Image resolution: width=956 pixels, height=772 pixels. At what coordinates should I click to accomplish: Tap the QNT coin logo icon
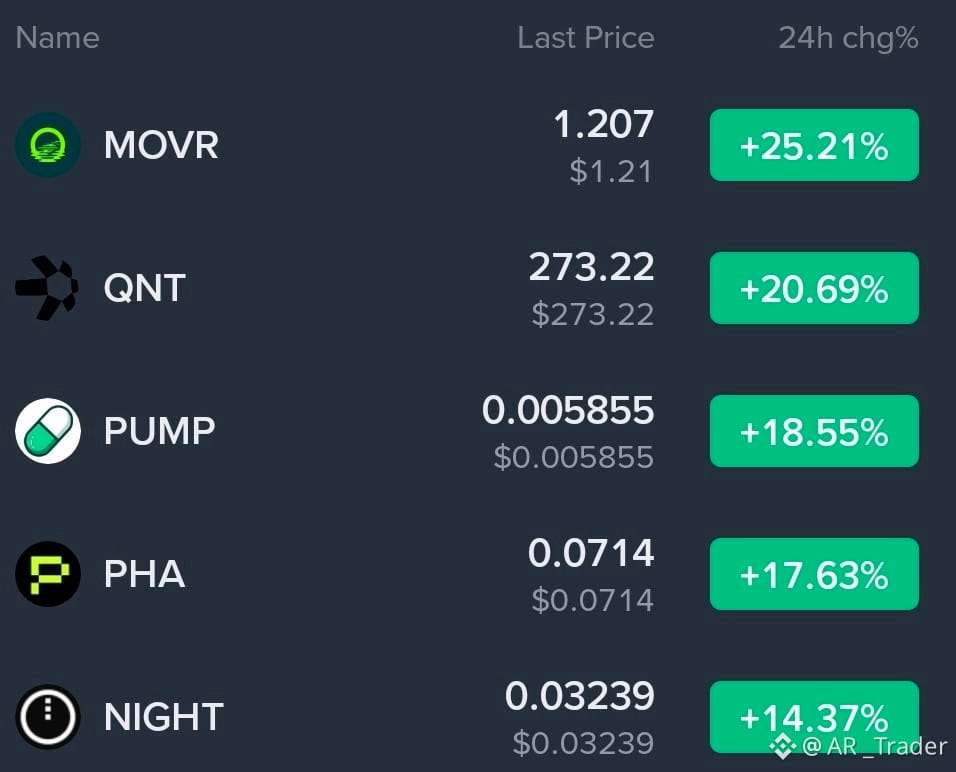pyautogui.click(x=46, y=288)
